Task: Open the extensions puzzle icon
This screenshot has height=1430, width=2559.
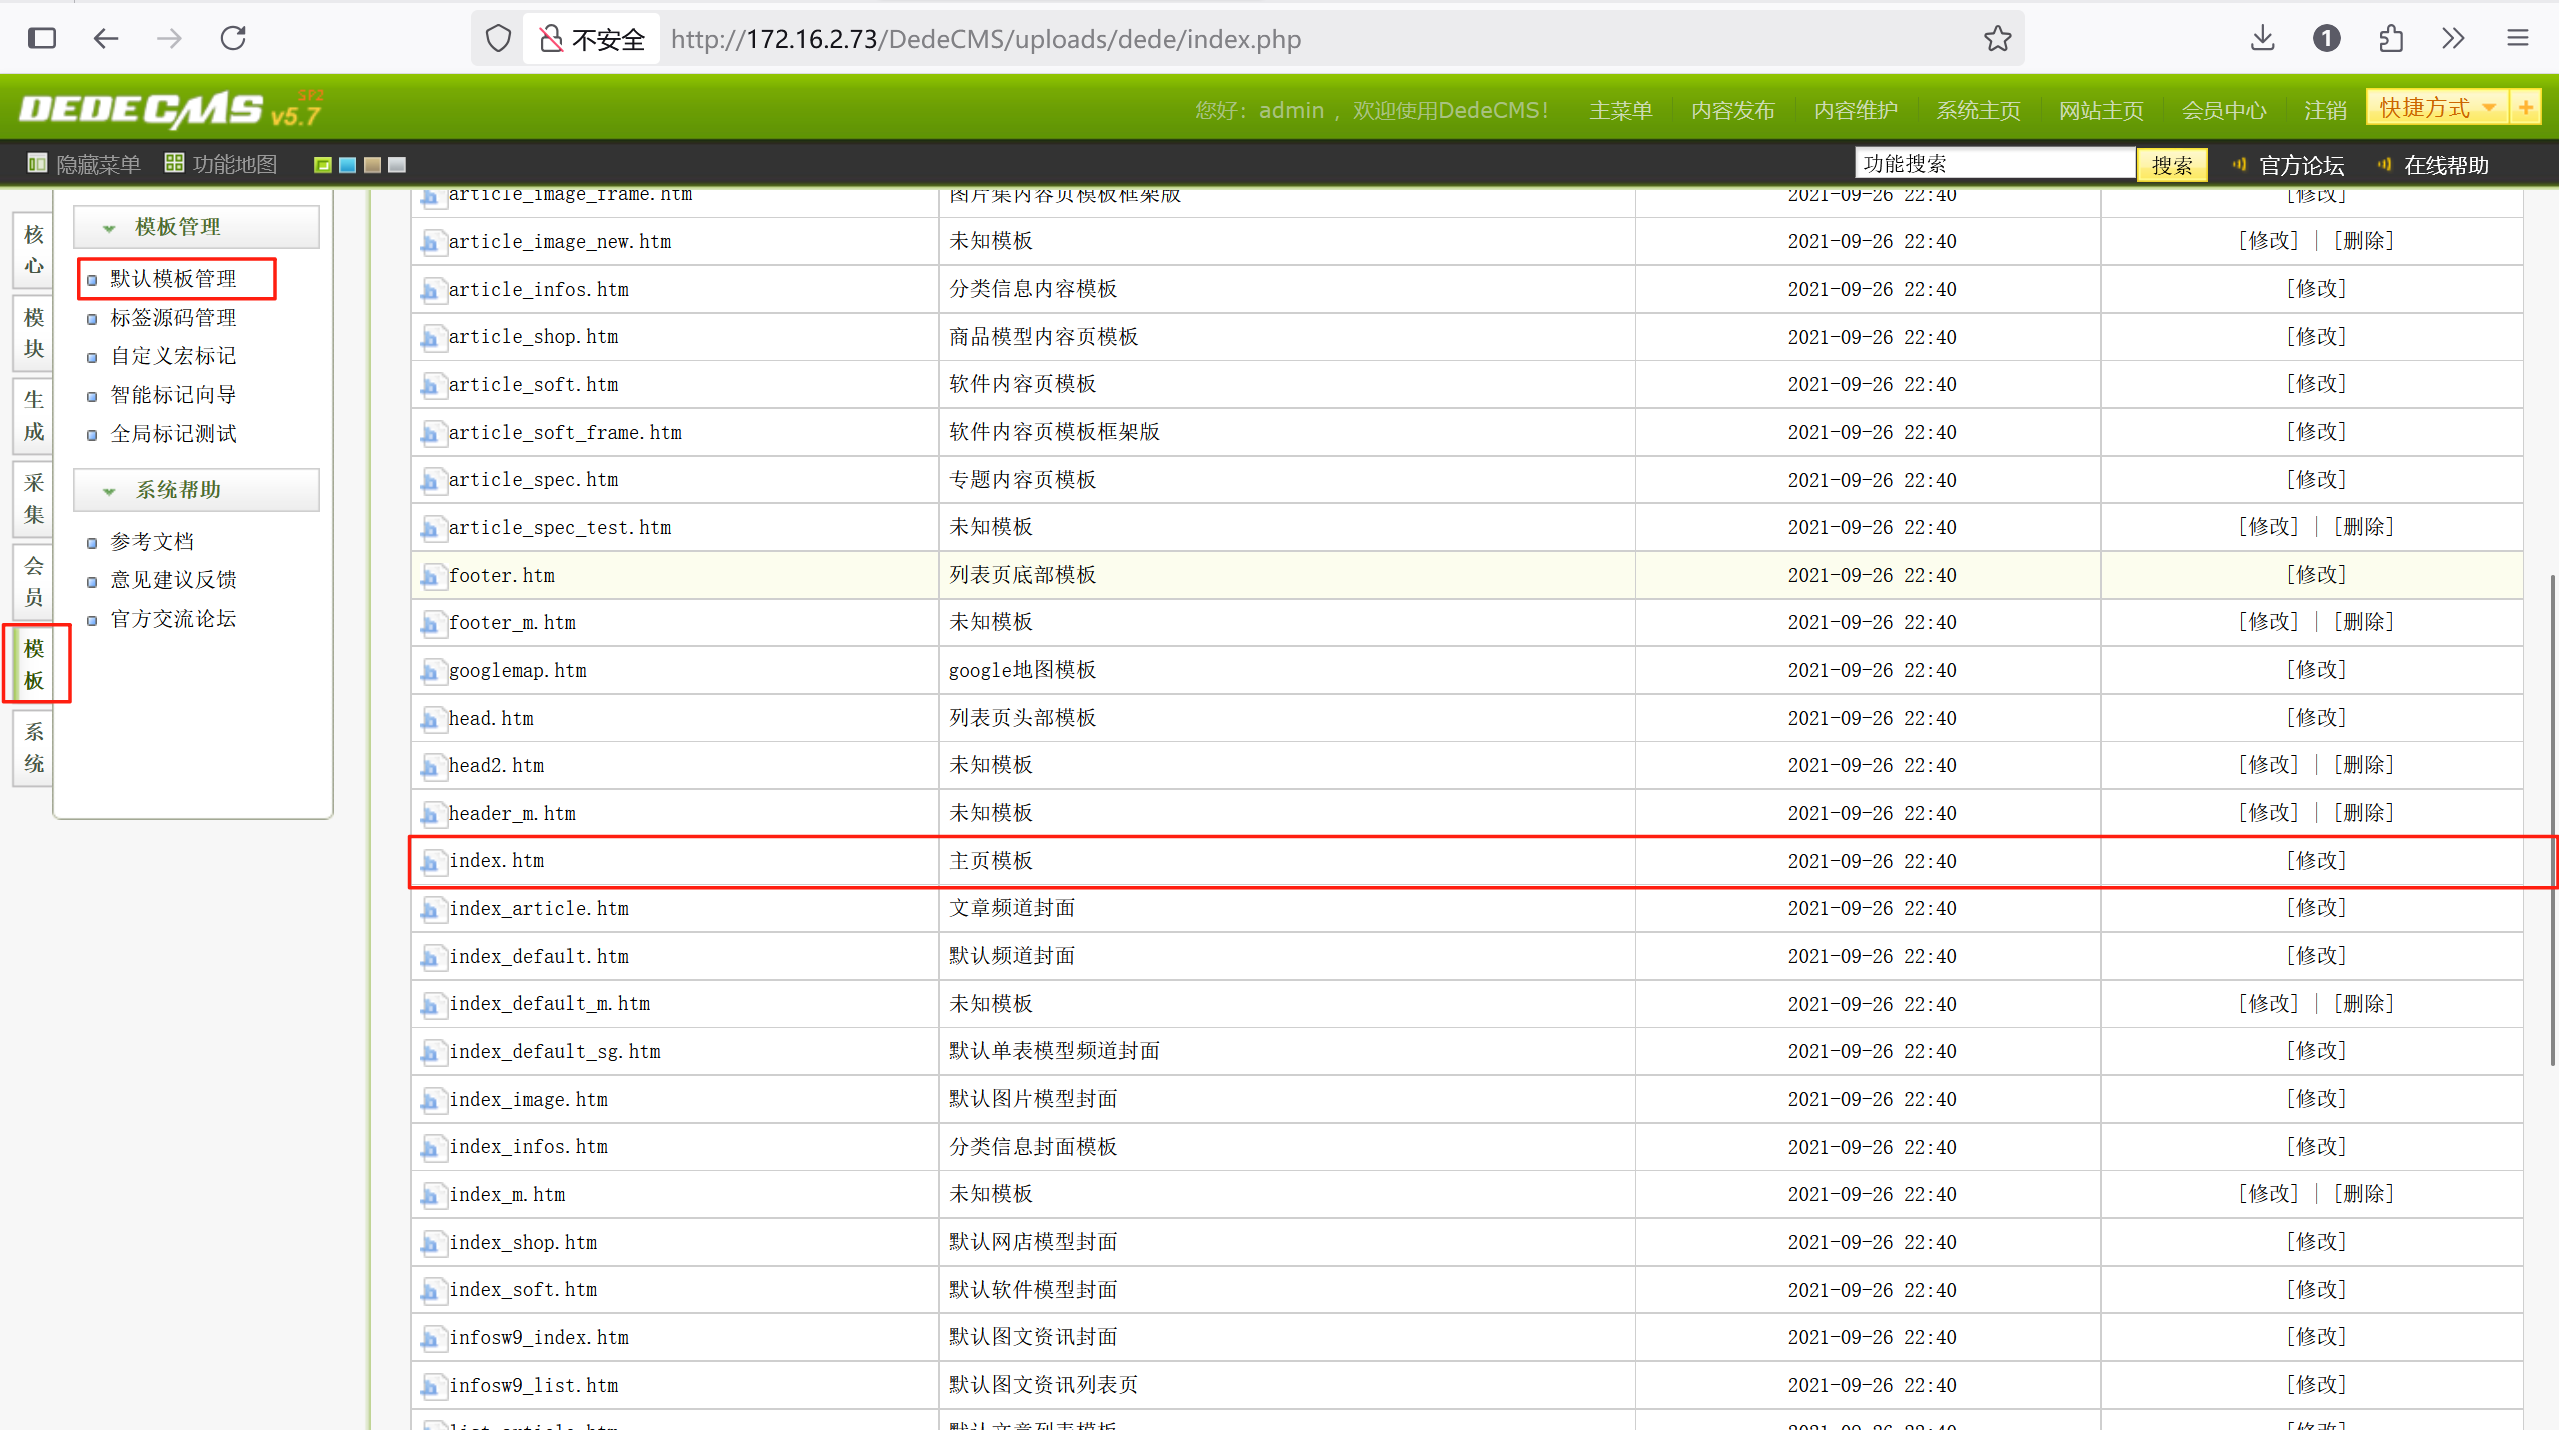Action: (x=2390, y=39)
